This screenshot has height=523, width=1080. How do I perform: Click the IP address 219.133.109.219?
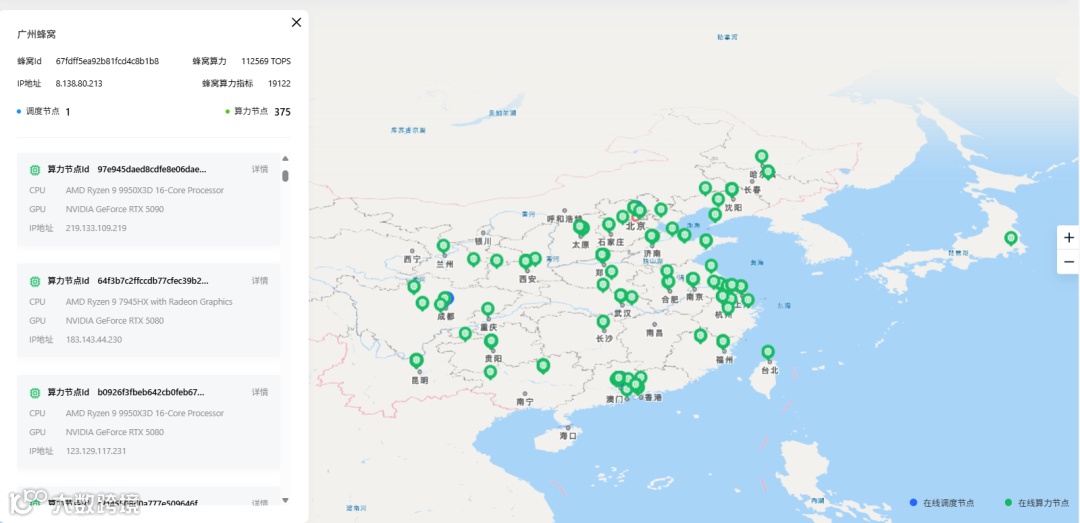[96, 227]
